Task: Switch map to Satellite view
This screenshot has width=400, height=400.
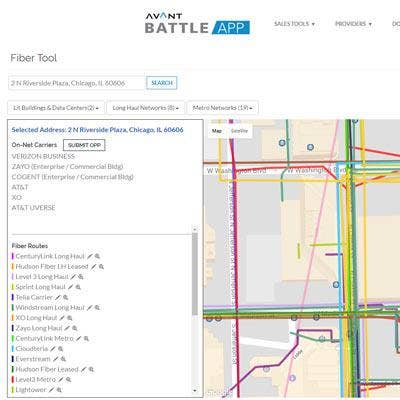Action: [x=239, y=131]
